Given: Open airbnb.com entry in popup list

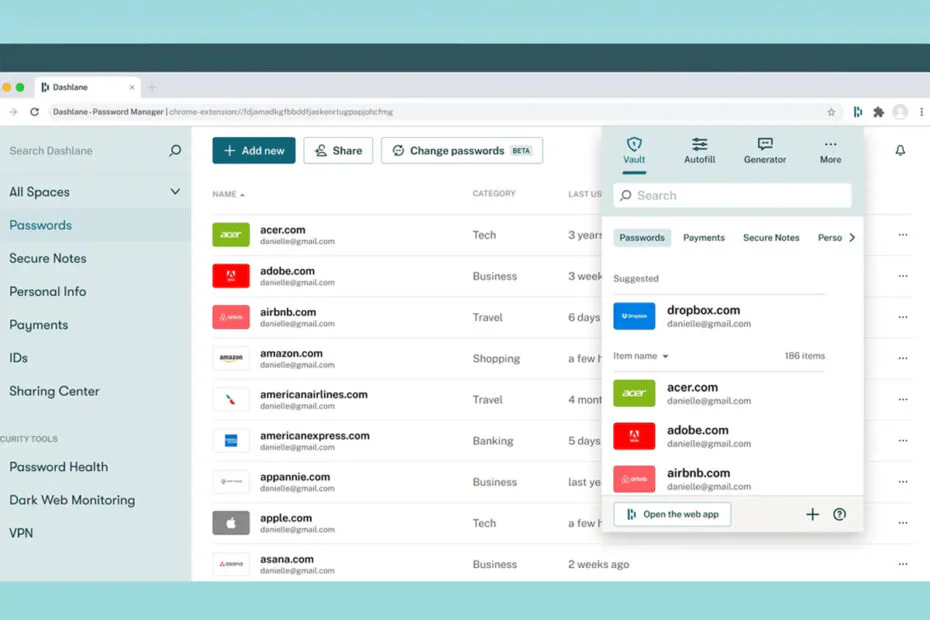Looking at the screenshot, I should click(x=719, y=479).
